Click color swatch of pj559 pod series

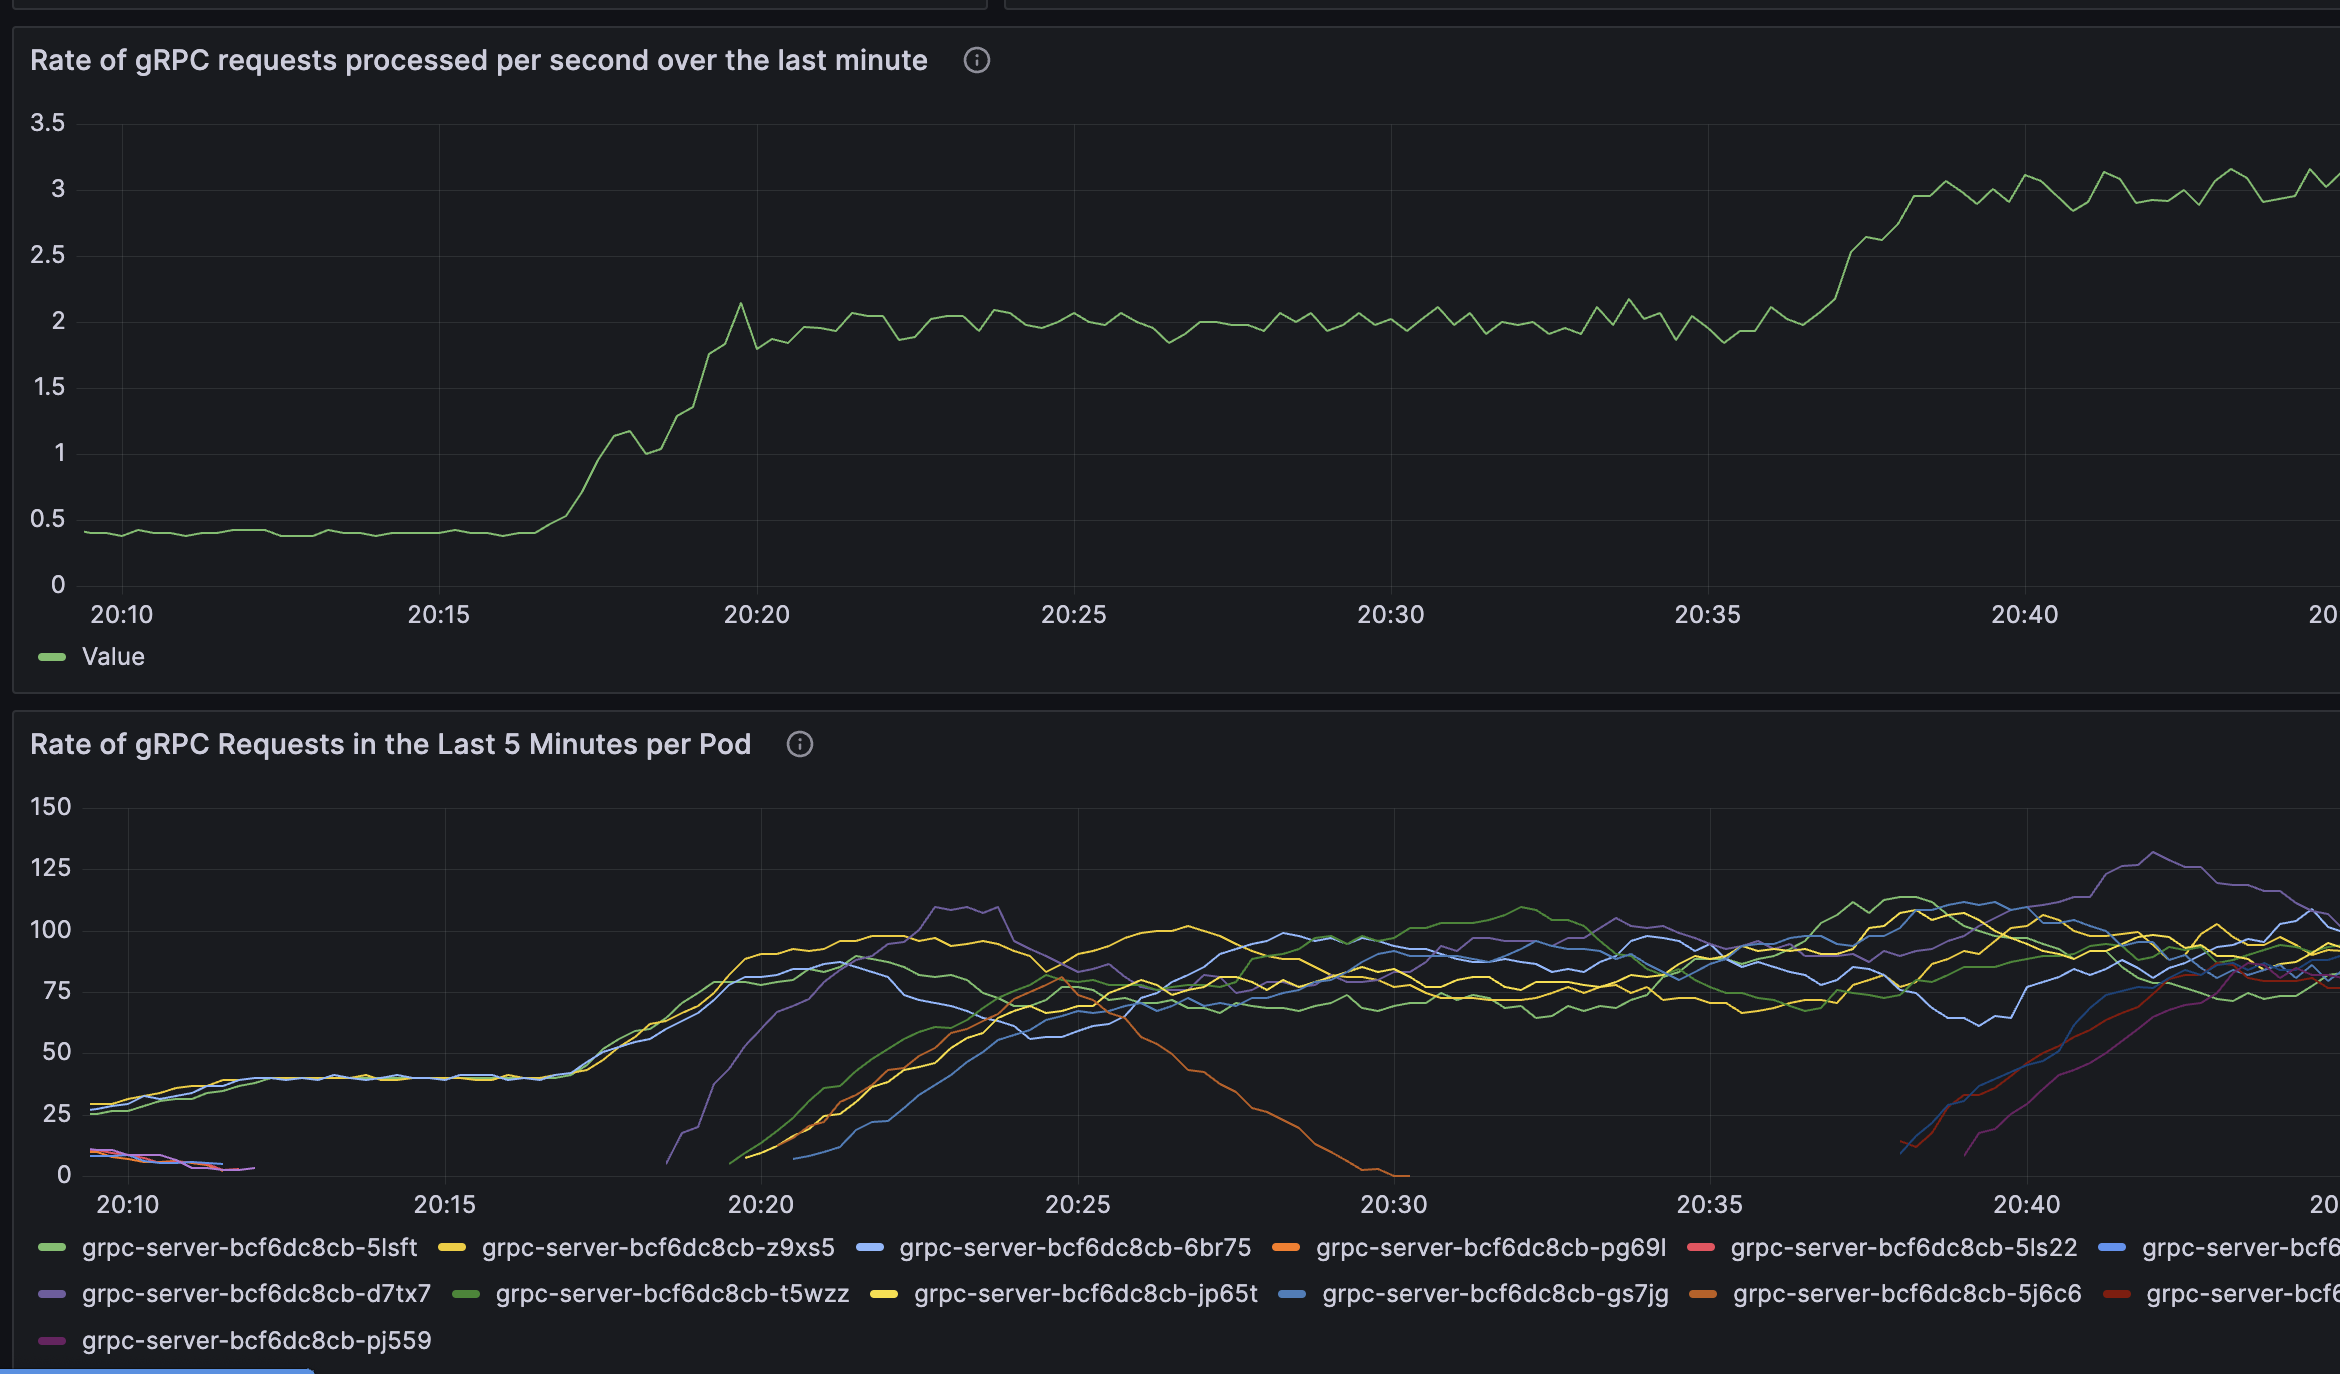click(x=52, y=1340)
